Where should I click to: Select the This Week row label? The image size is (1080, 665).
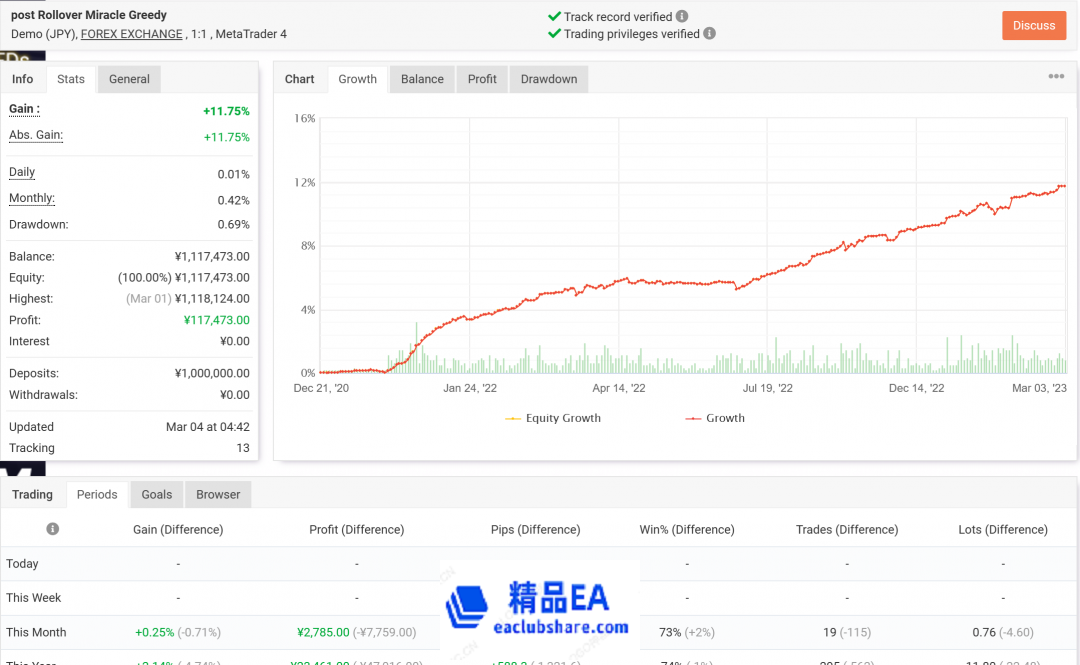click(x=34, y=597)
